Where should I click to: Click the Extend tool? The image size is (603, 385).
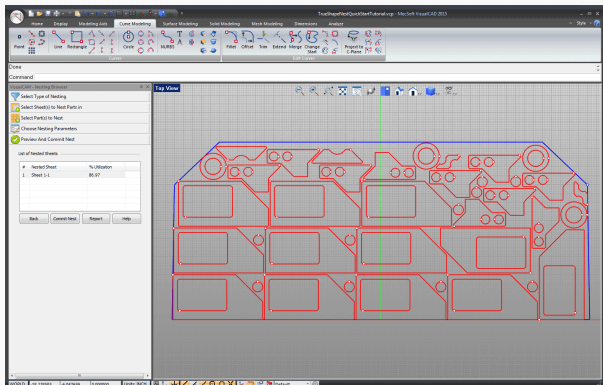279,40
